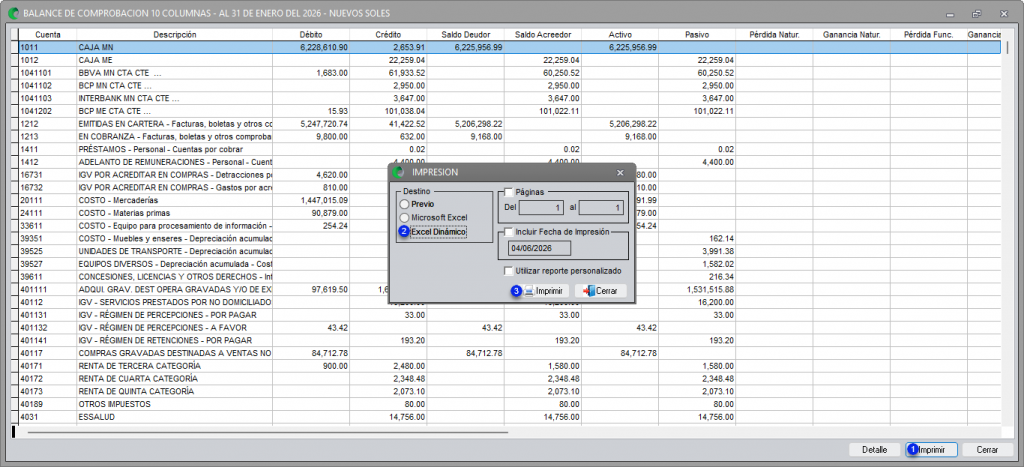Select UNIDADES DE TRANSPORTE depreciation row
1024x467 pixels.
point(509,251)
